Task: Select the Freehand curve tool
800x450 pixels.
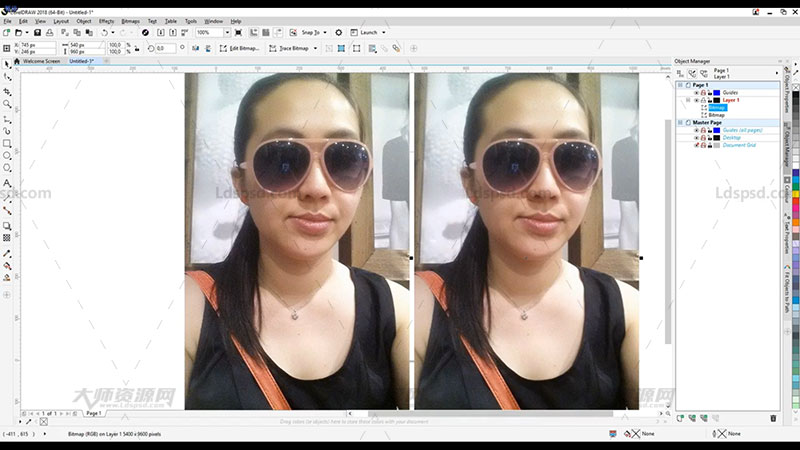Action: point(7,119)
